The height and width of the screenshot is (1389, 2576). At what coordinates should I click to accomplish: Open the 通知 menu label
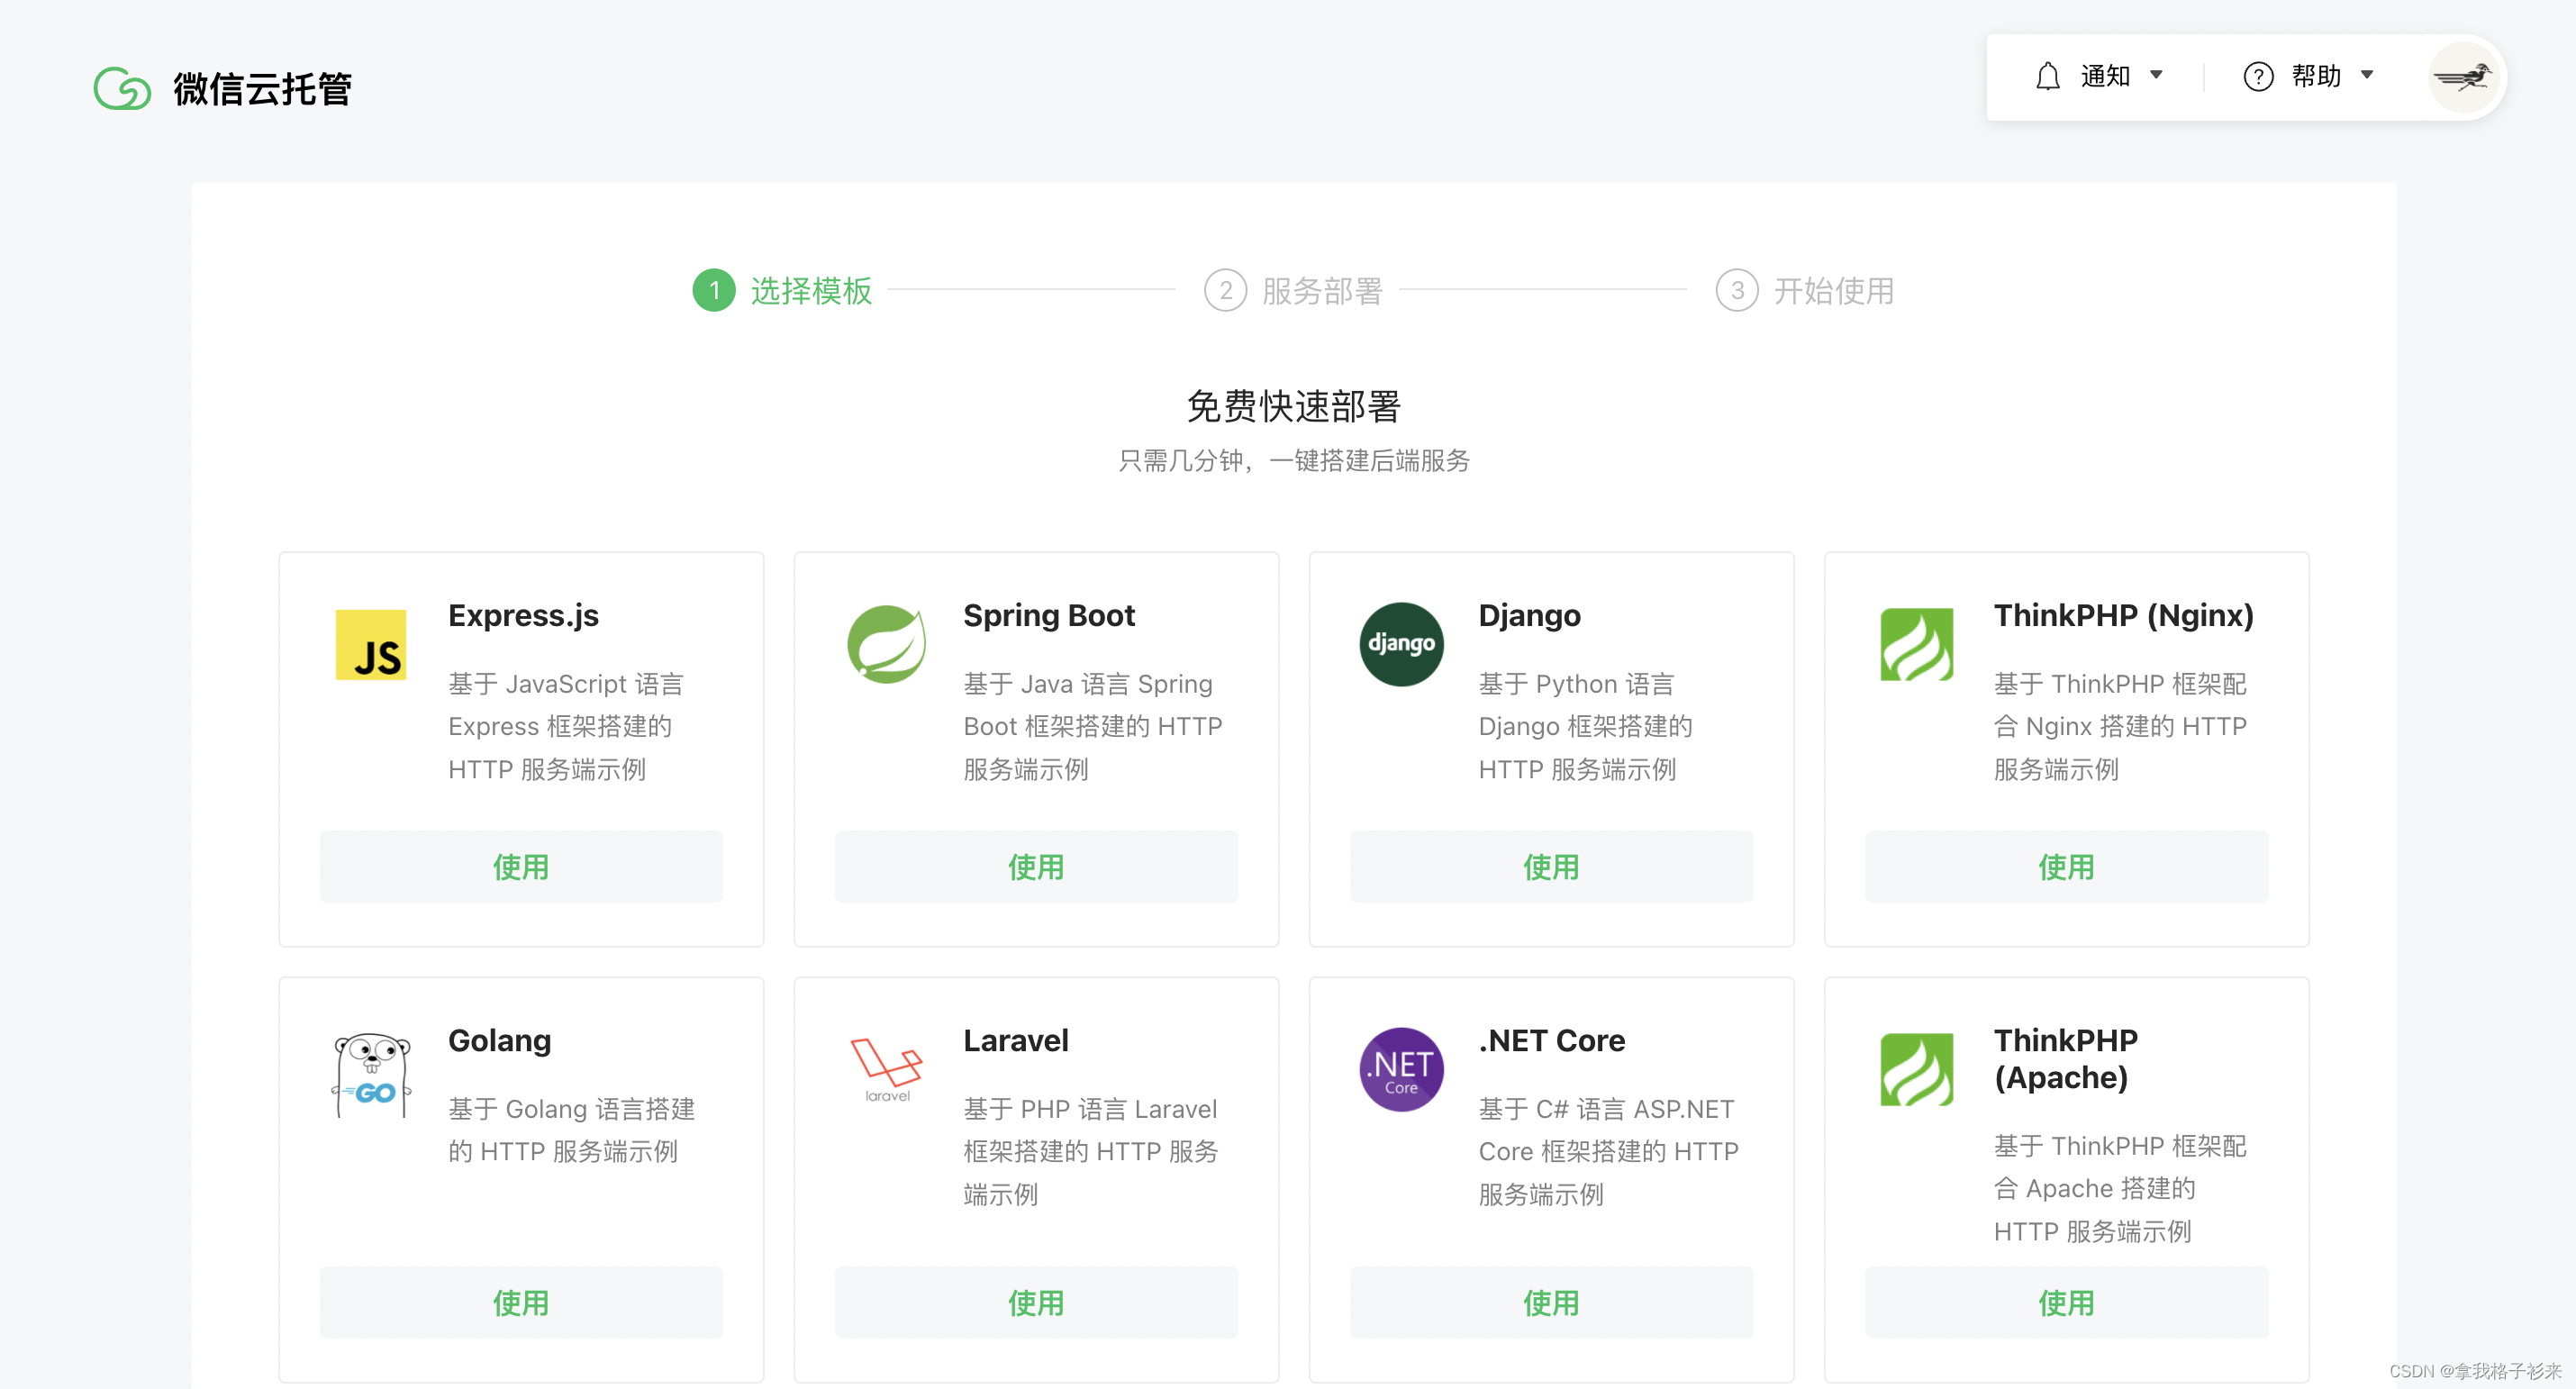tap(2105, 76)
